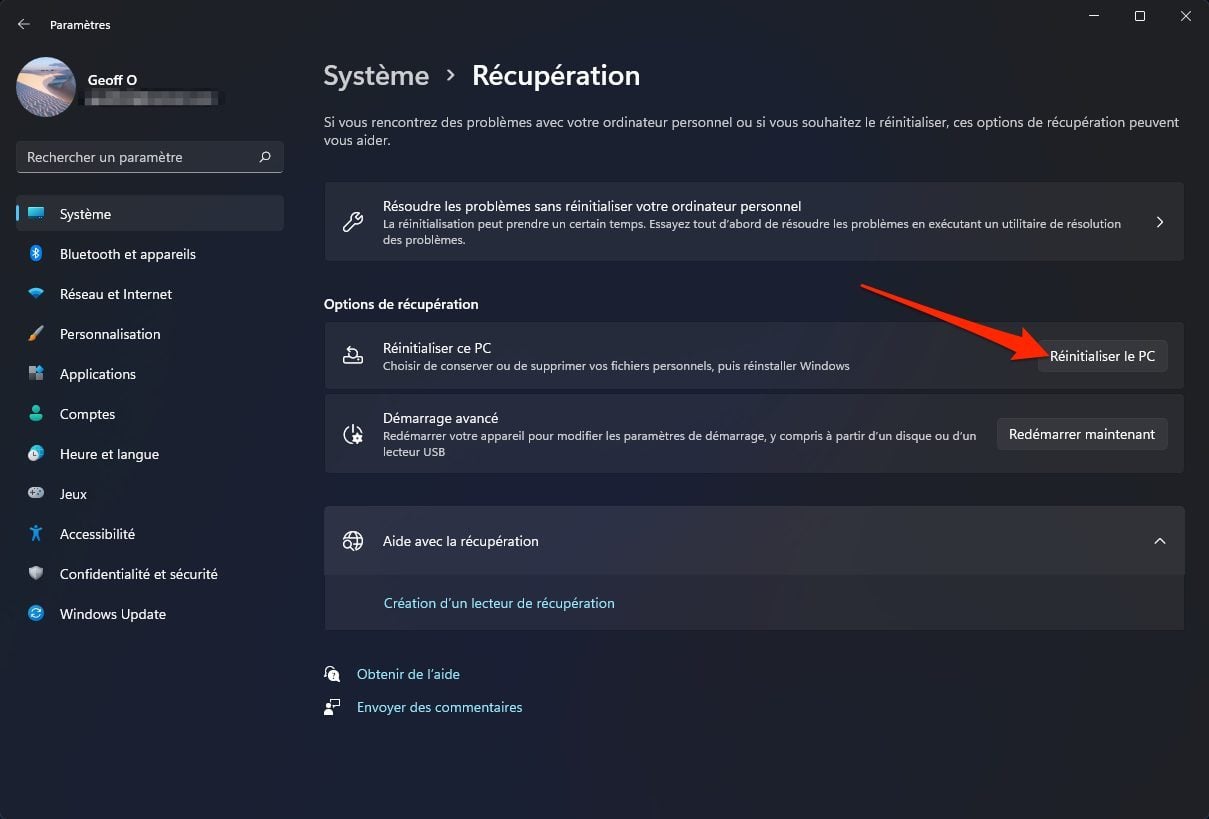This screenshot has width=1209, height=819.
Task: Click the back arrow icon beside Paramètres
Action: pos(24,24)
